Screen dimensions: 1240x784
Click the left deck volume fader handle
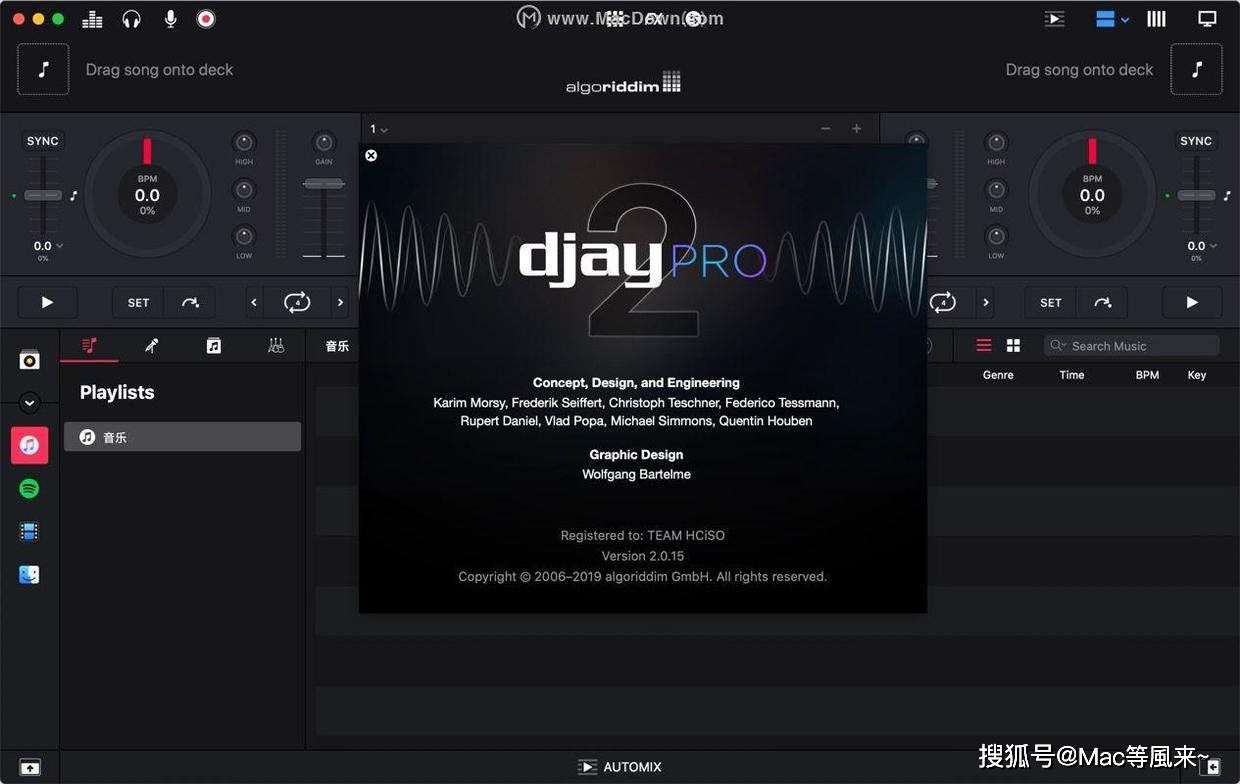click(x=323, y=184)
